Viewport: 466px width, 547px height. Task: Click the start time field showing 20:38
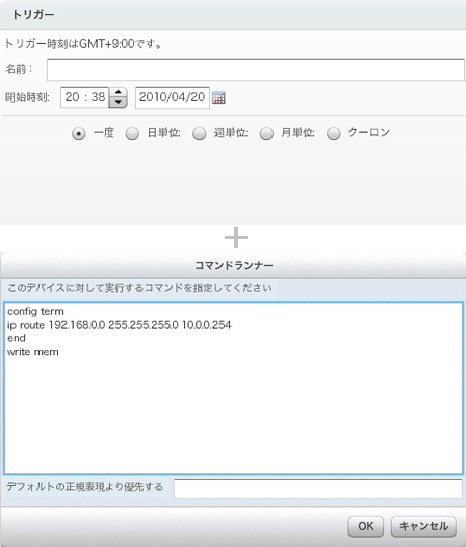(x=85, y=97)
